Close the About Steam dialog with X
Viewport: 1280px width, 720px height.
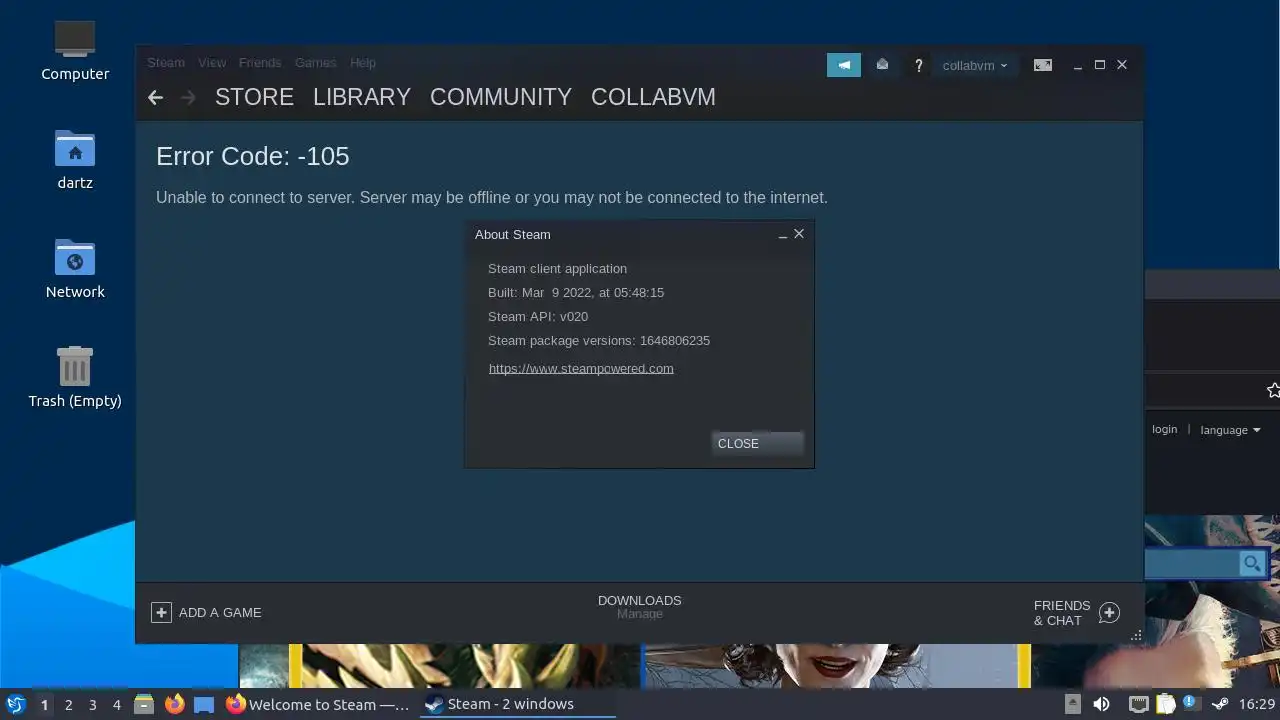799,234
